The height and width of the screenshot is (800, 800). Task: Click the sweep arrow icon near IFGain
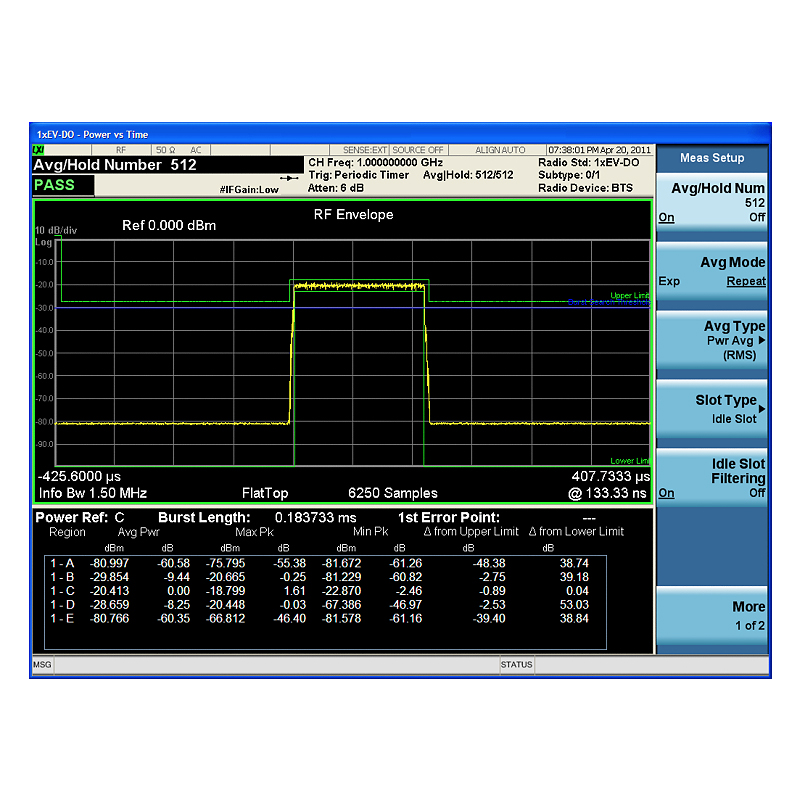tap(289, 178)
